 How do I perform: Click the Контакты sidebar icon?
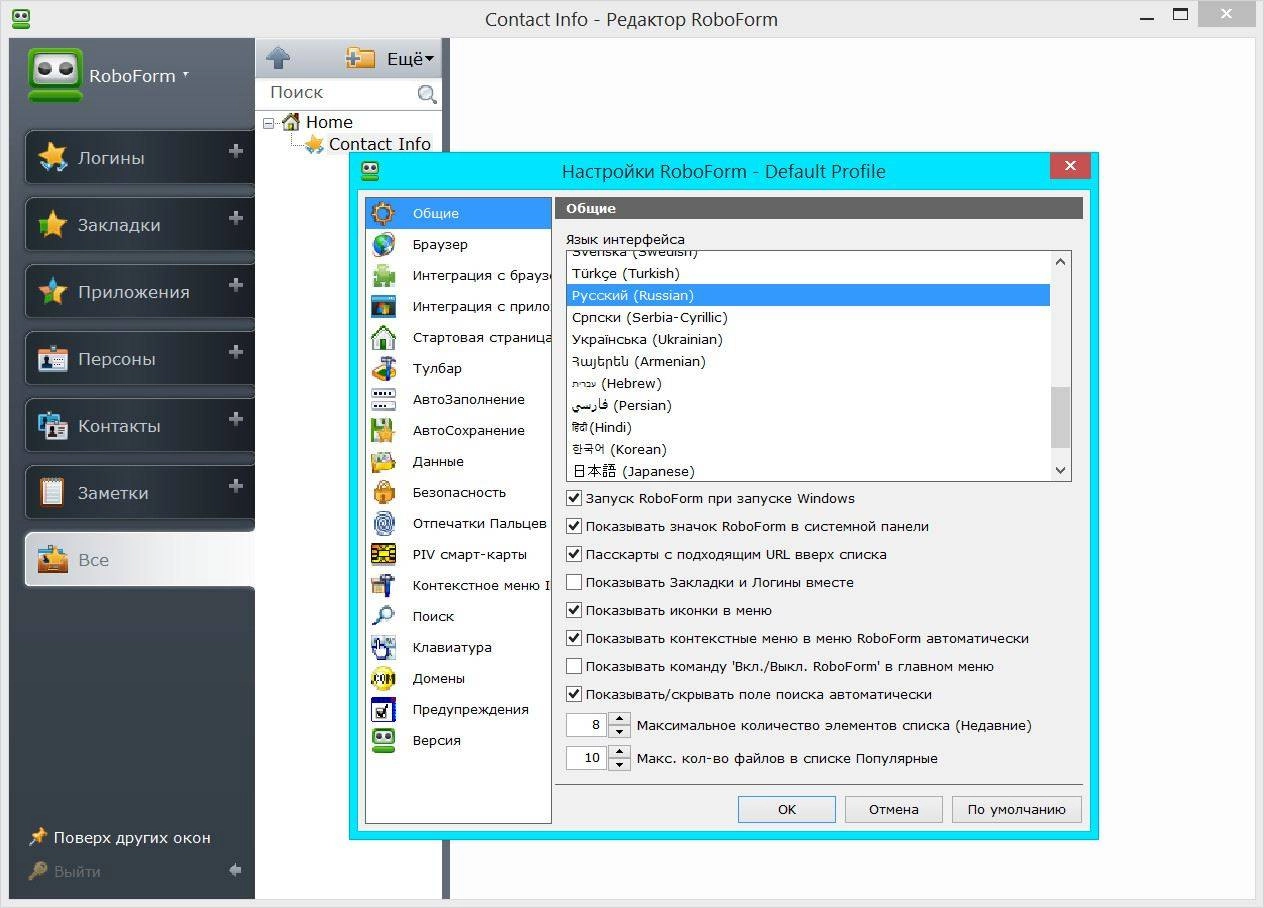point(52,426)
